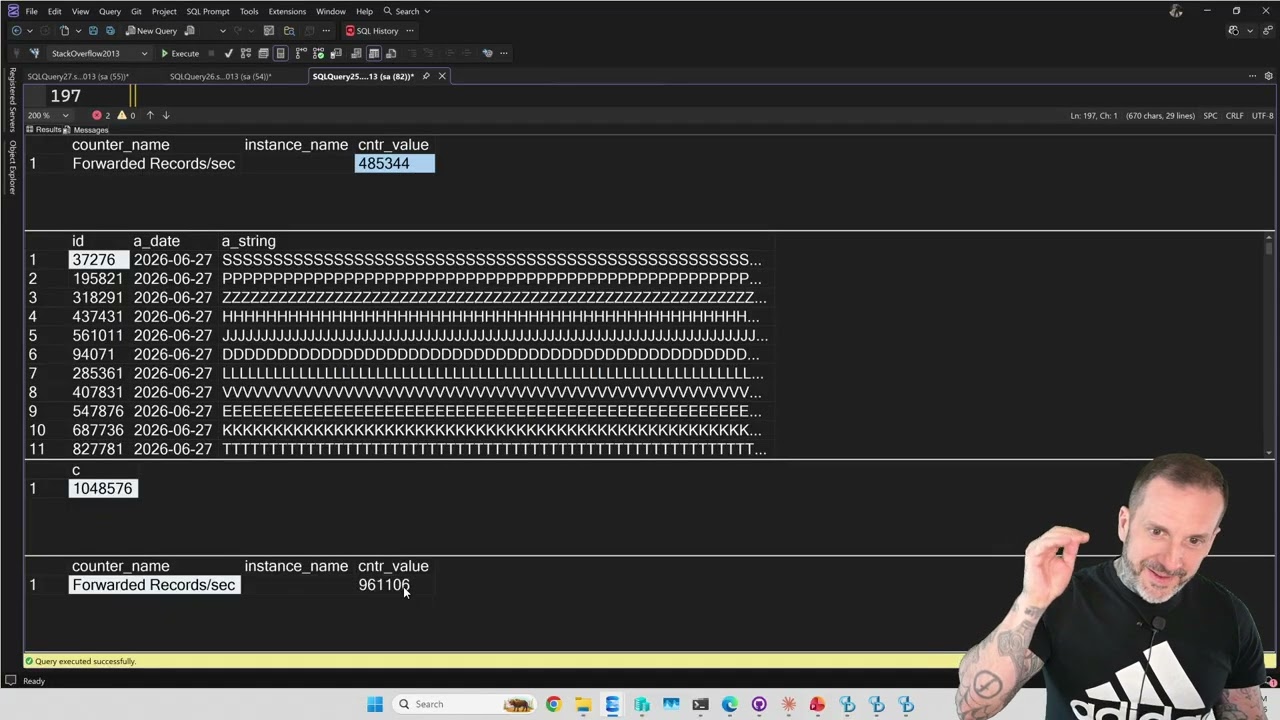Open Microsoft Edge from the taskbar
Screen dimensions: 1280x720
[x=729, y=704]
